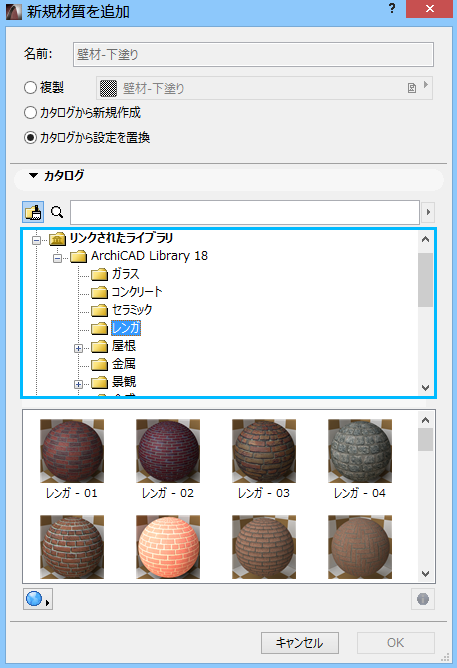This screenshot has height=668, width=457.
Task: Click the info icon button
Action: [x=423, y=599]
